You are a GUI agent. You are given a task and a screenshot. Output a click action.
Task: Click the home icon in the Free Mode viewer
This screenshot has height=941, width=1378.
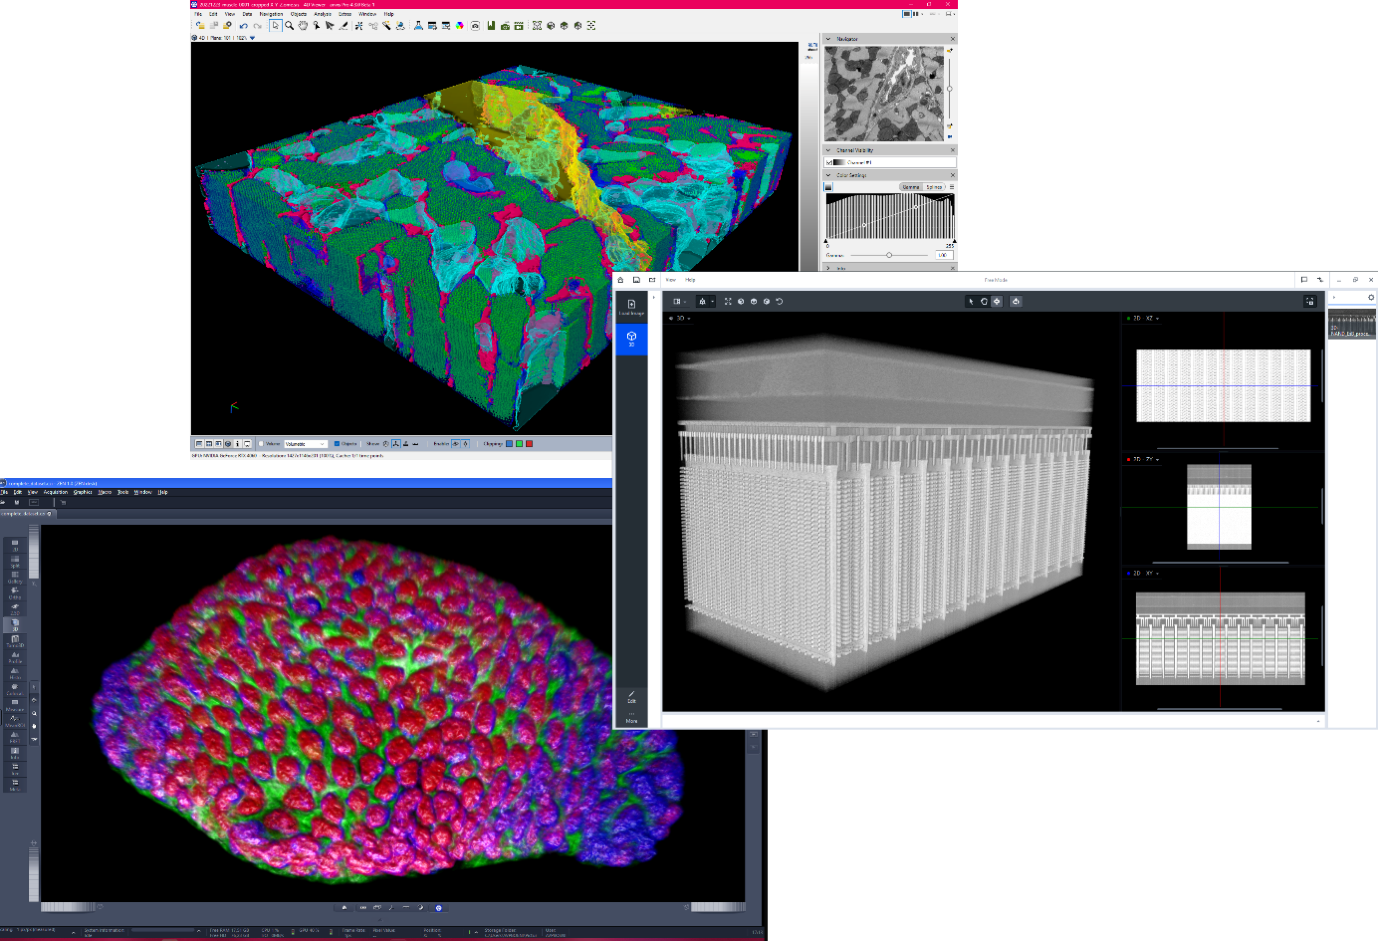coord(620,280)
